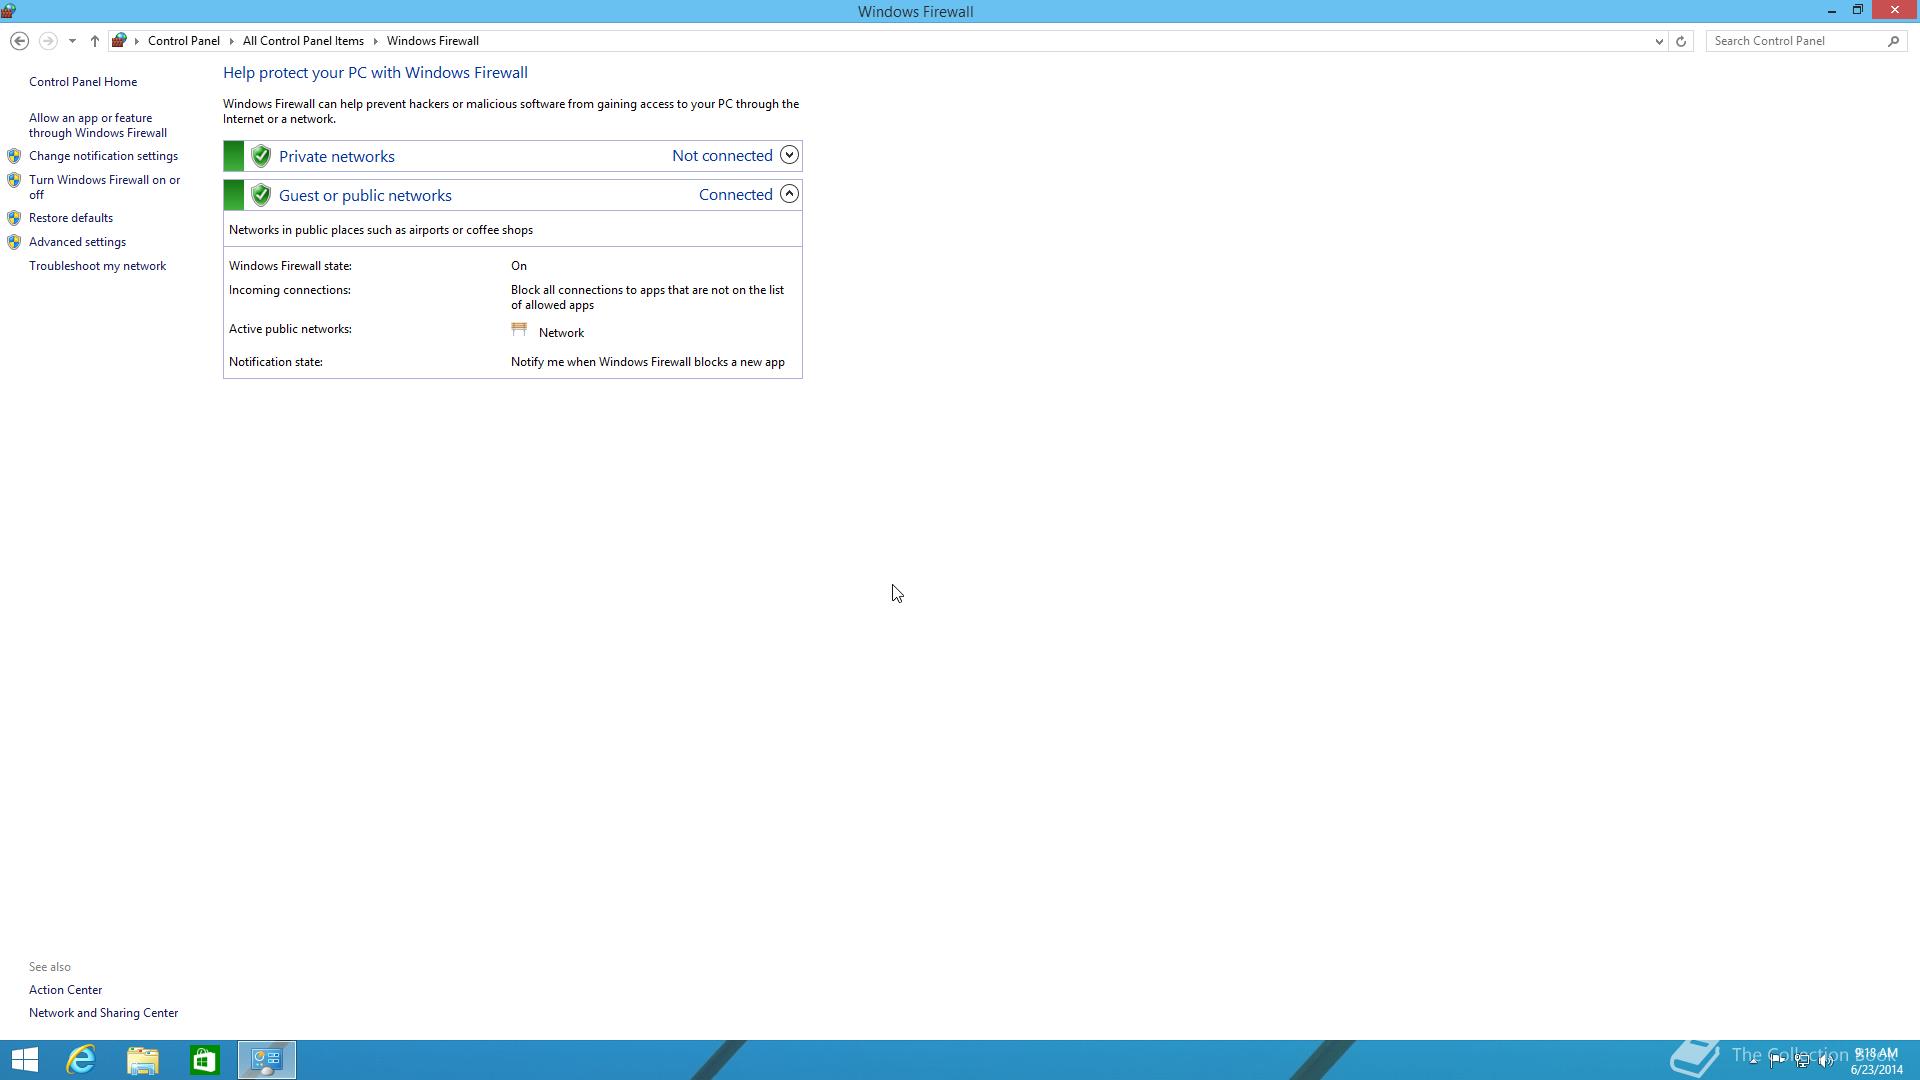The image size is (1920, 1080).
Task: Expand chevron after Control Panel breadcrumb
Action: click(x=232, y=41)
